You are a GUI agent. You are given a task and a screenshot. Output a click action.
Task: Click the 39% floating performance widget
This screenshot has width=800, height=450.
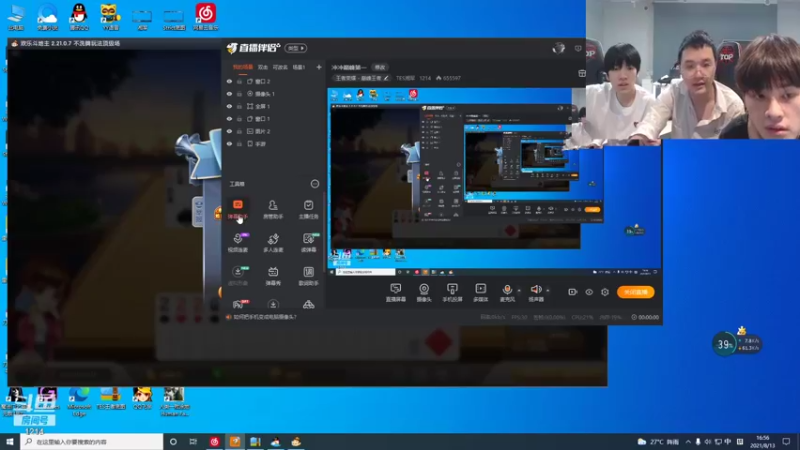click(737, 344)
